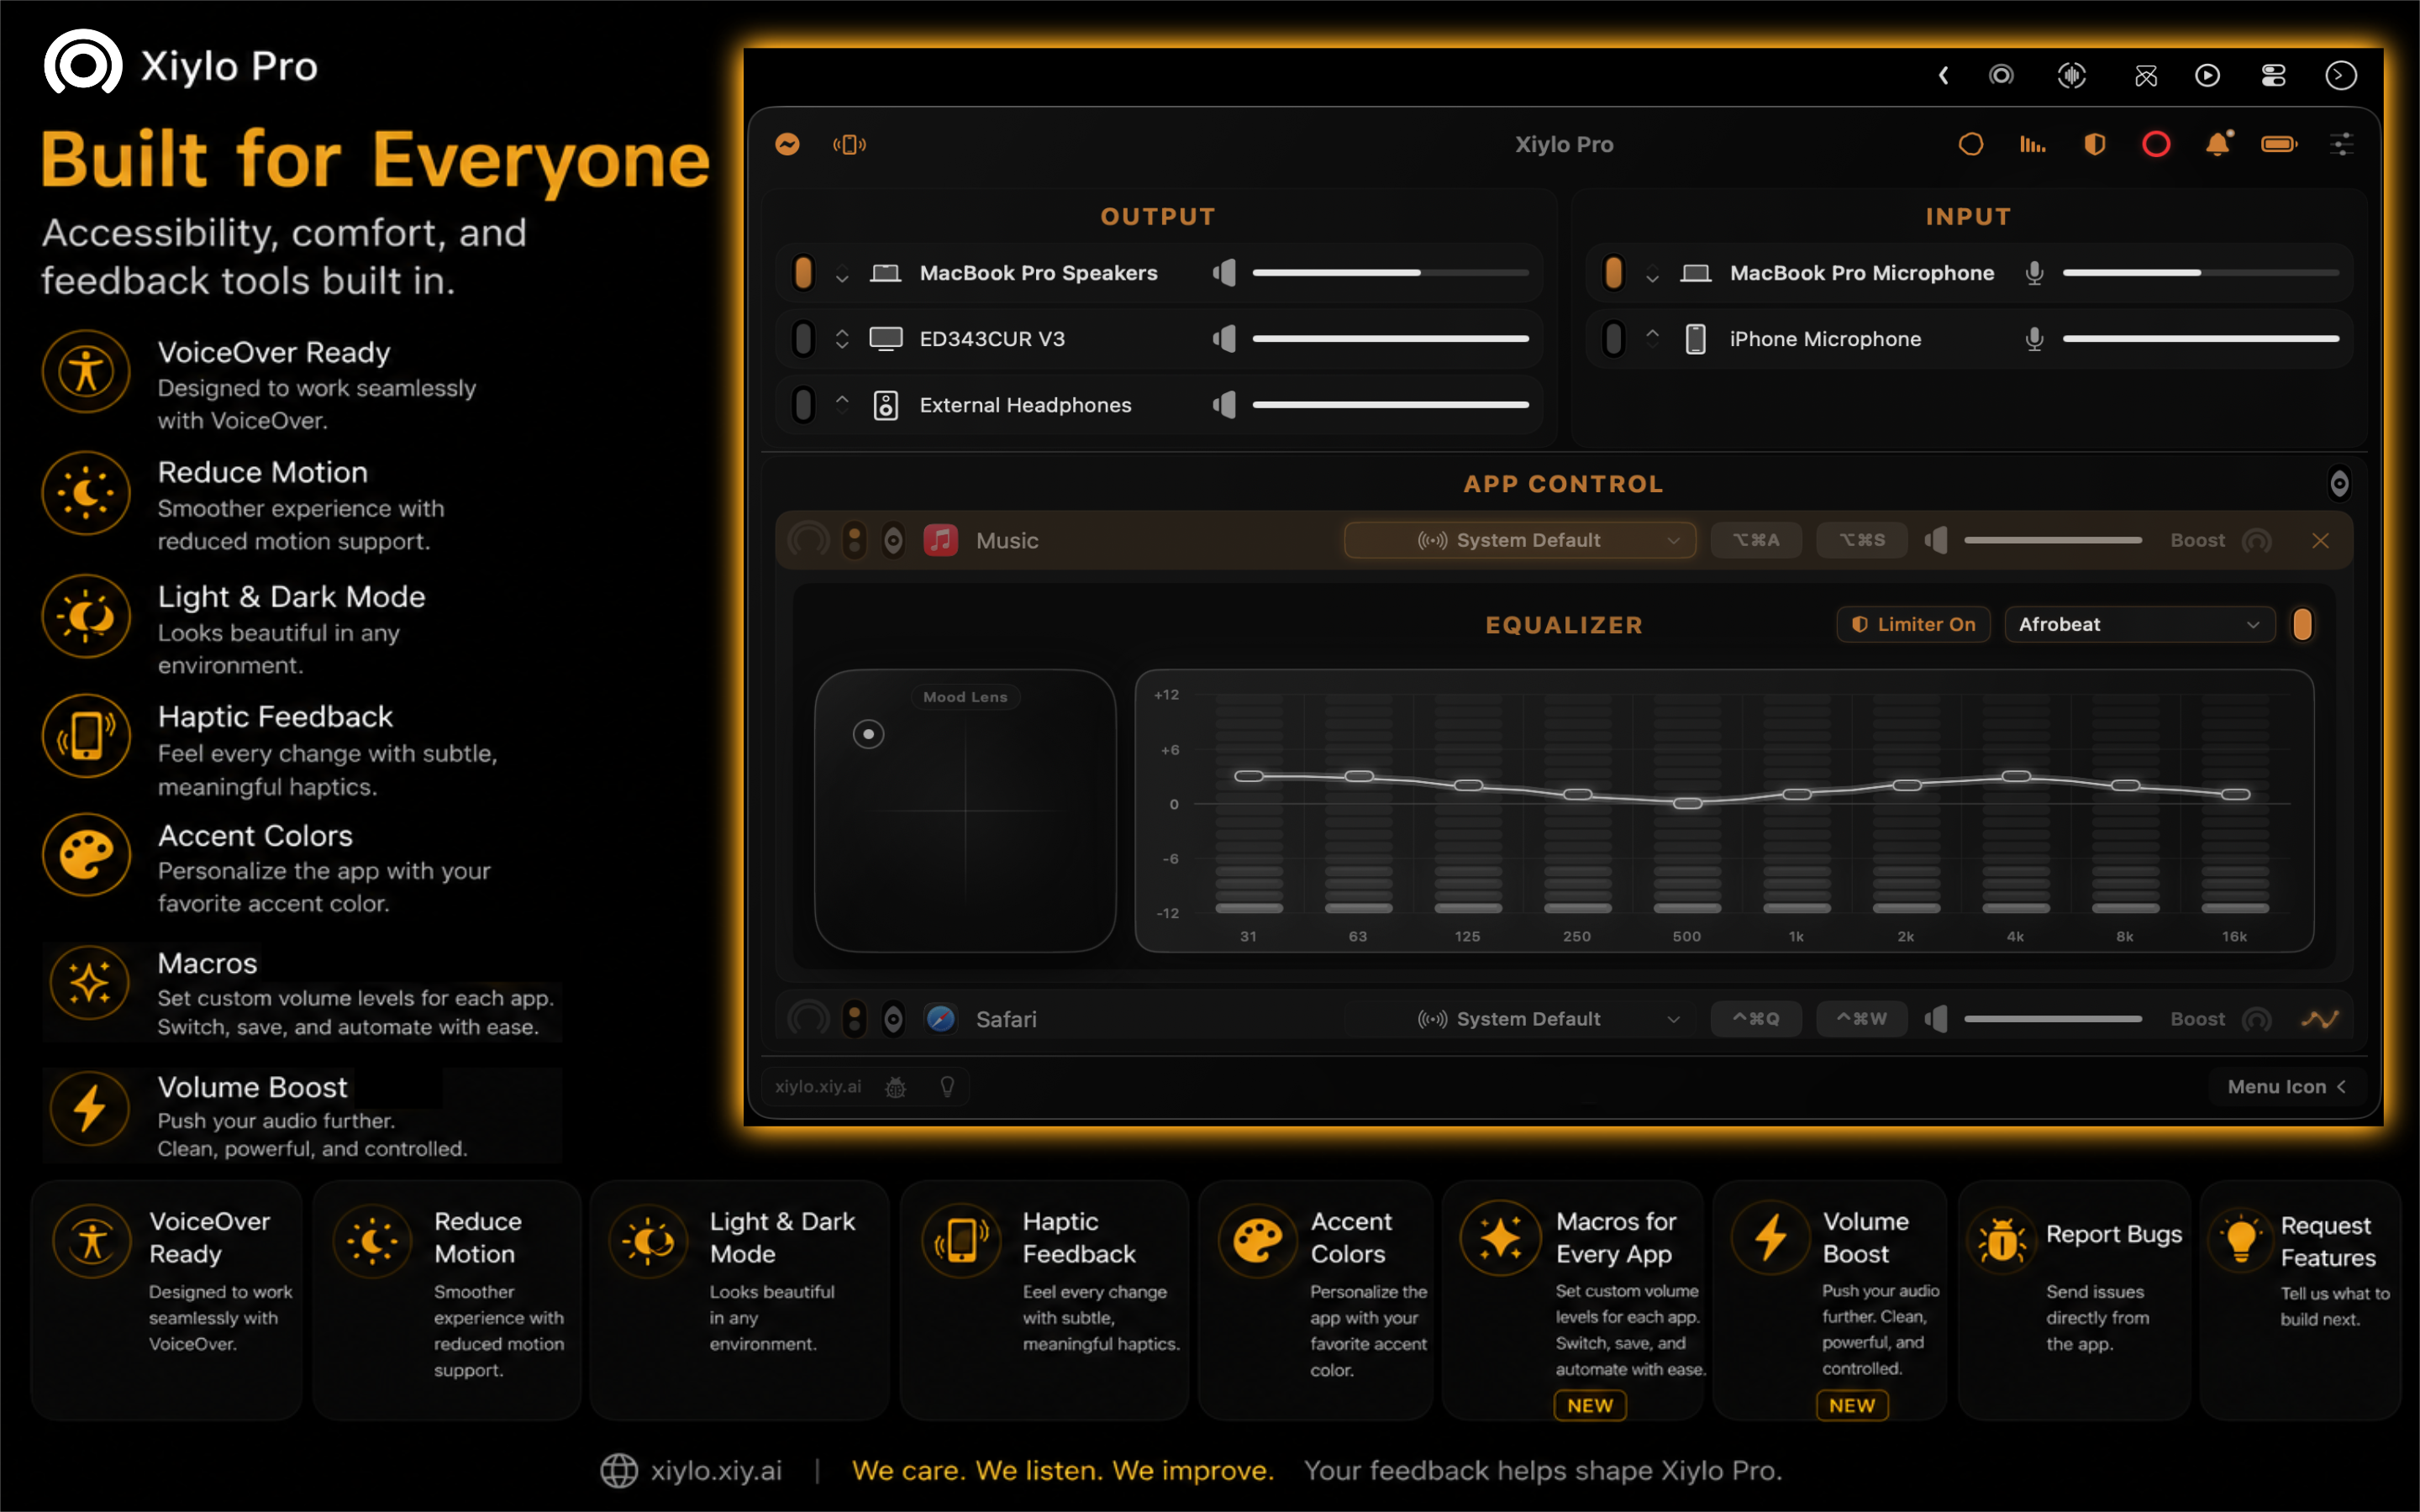Click the Safari app icon

pos(940,1019)
